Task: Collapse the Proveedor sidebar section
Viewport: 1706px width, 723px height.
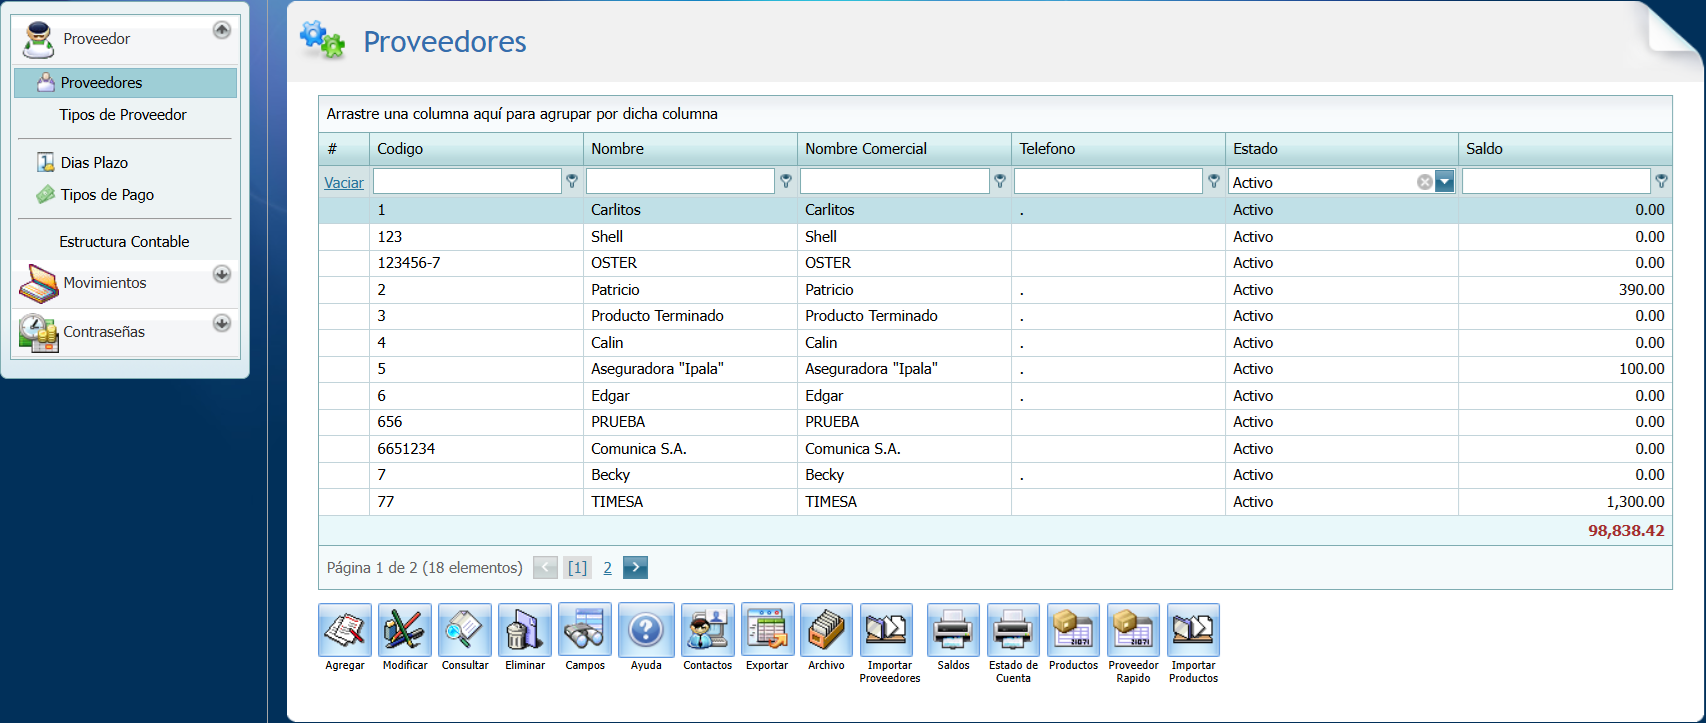Action: tap(222, 30)
